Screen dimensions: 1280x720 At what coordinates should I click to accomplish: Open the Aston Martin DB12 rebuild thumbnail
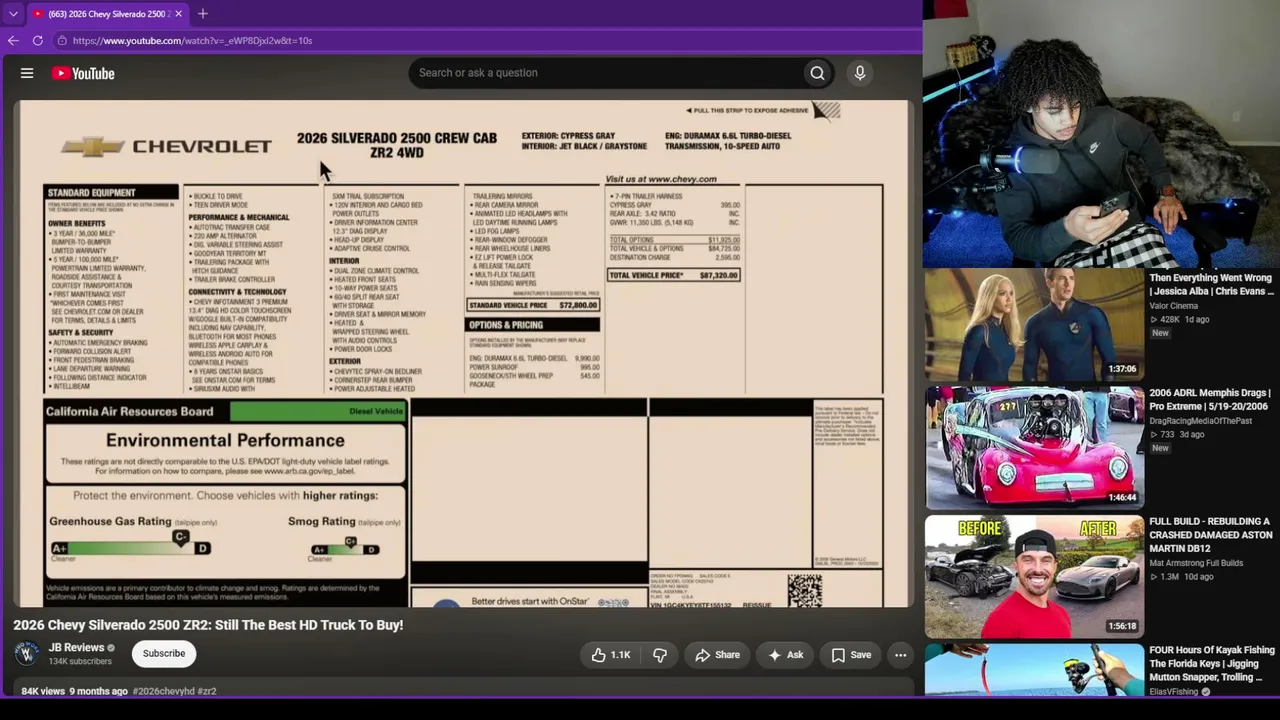point(1034,576)
